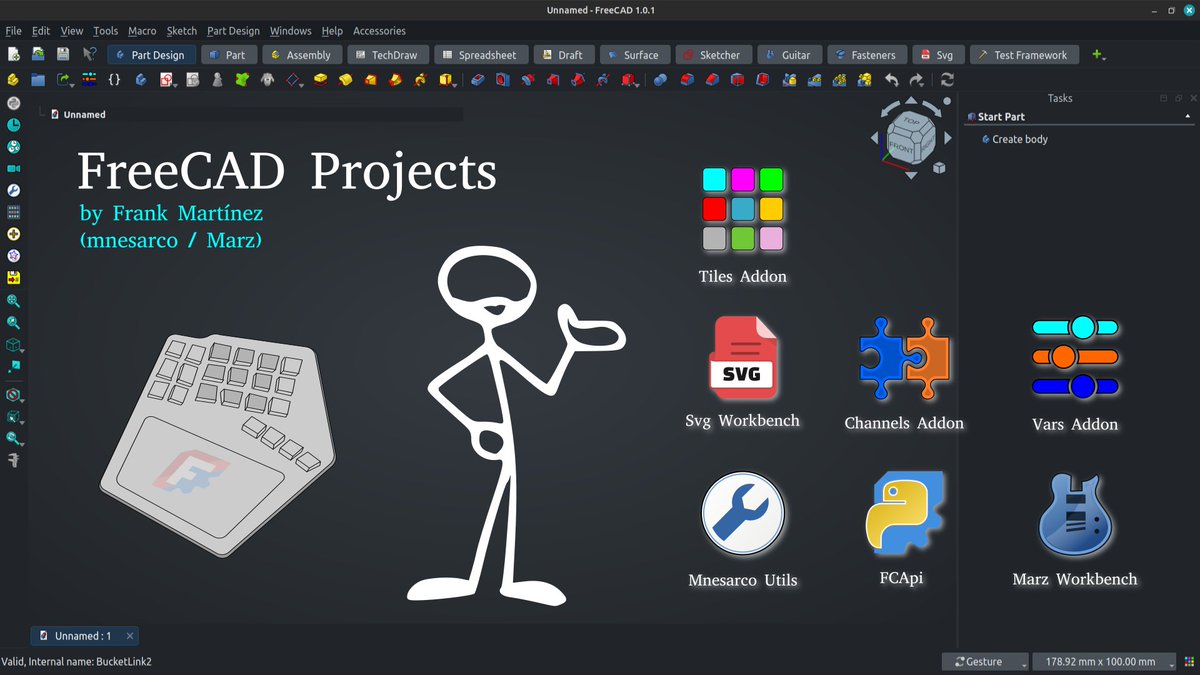The image size is (1200, 675).
Task: Open the draw style dropdown in sidebar
Action: pos(21,399)
